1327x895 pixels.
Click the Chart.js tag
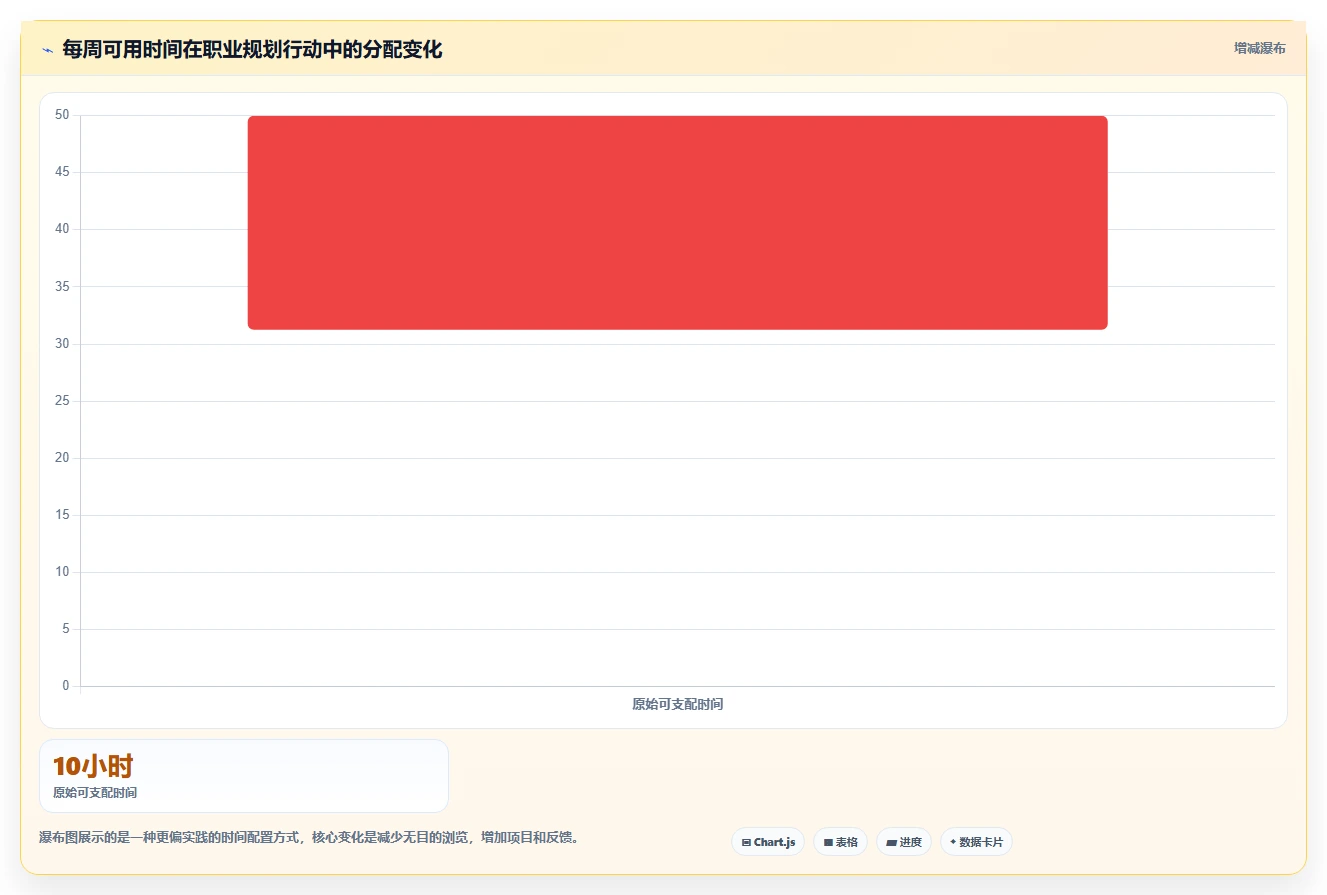click(x=768, y=842)
